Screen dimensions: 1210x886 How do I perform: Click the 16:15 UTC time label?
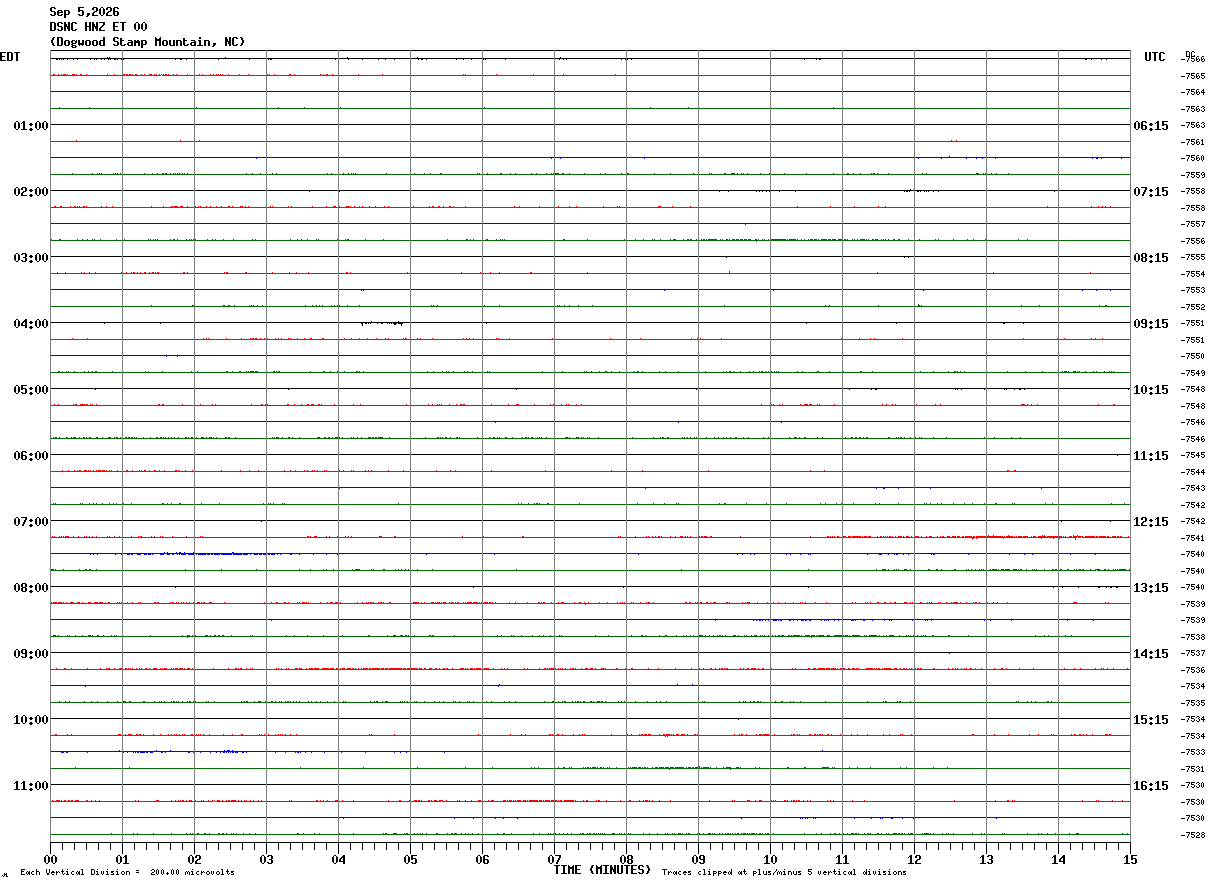[1150, 786]
